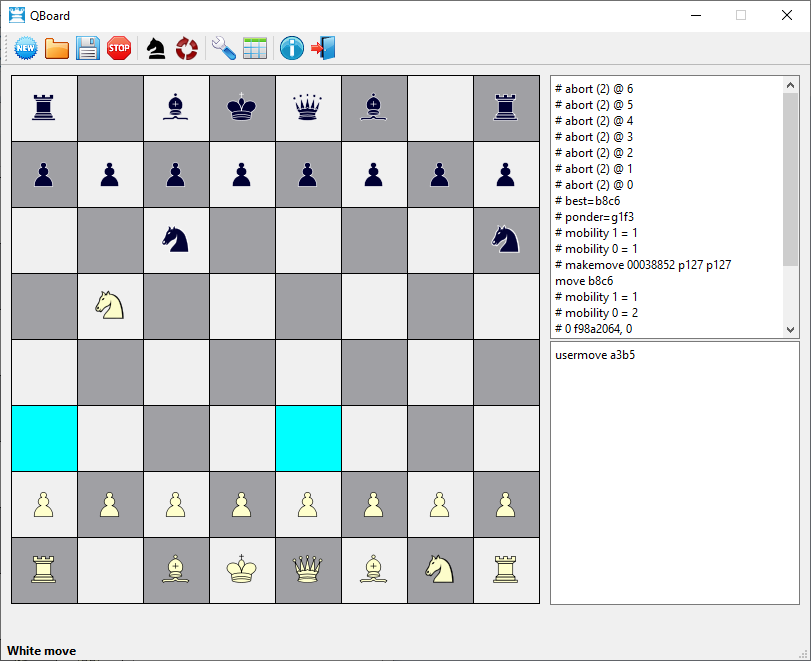Click '# makemove 00038852 p127 p127' line

(643, 265)
